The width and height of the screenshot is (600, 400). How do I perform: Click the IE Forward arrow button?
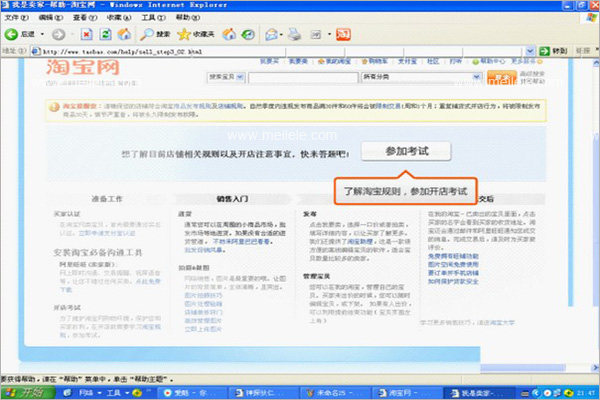tap(59, 34)
